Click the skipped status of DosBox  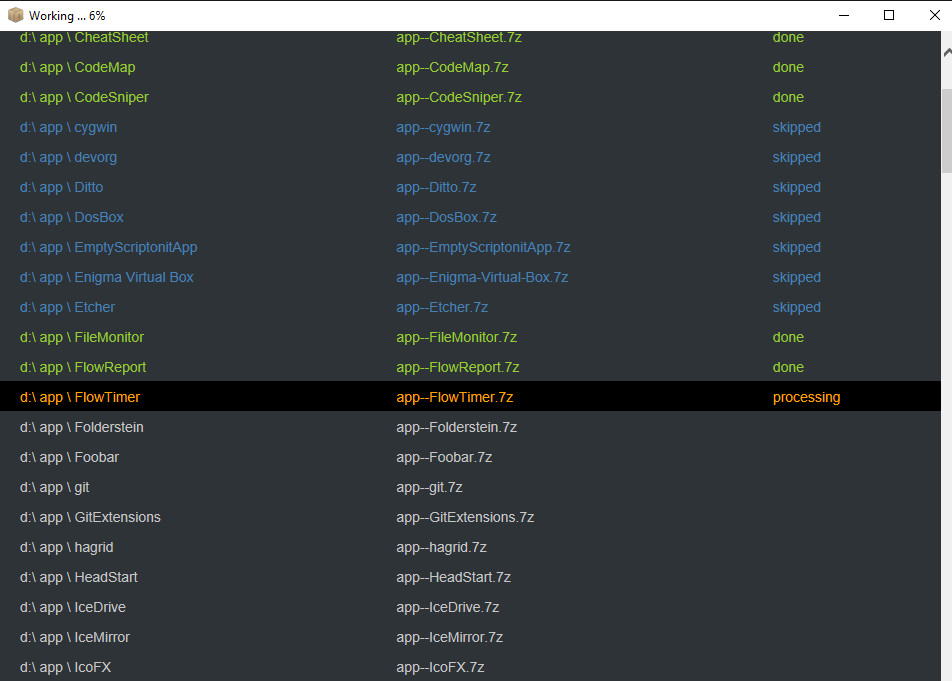[x=797, y=218]
